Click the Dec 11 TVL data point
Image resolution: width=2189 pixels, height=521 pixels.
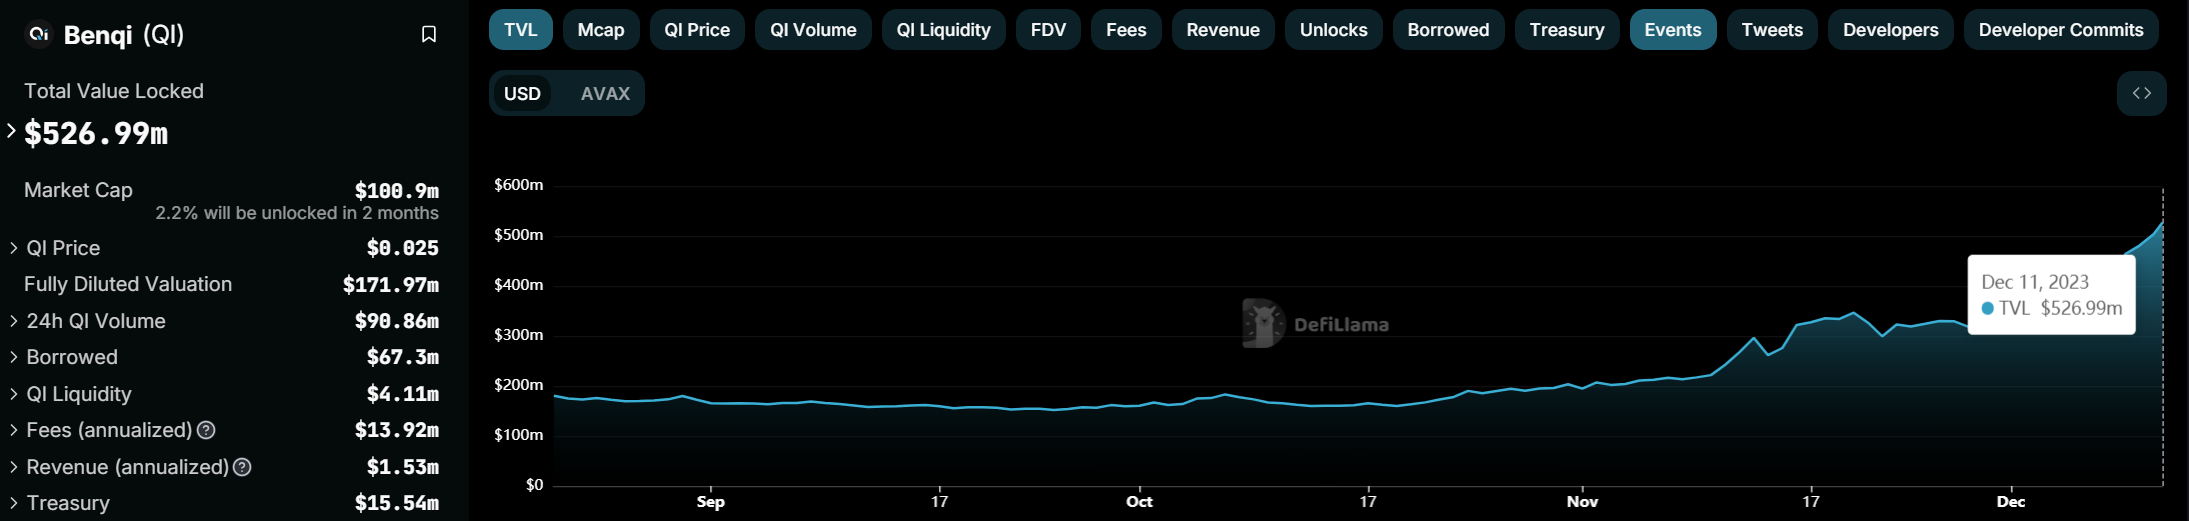pos(2162,223)
